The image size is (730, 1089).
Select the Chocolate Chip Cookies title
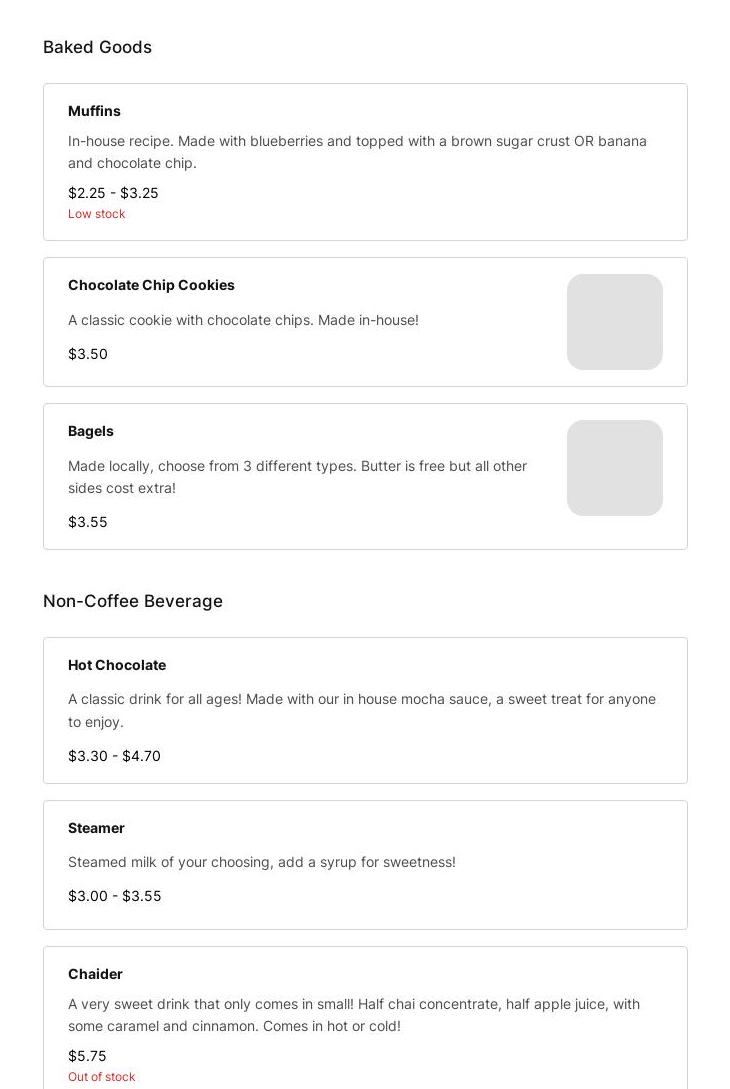click(x=151, y=285)
